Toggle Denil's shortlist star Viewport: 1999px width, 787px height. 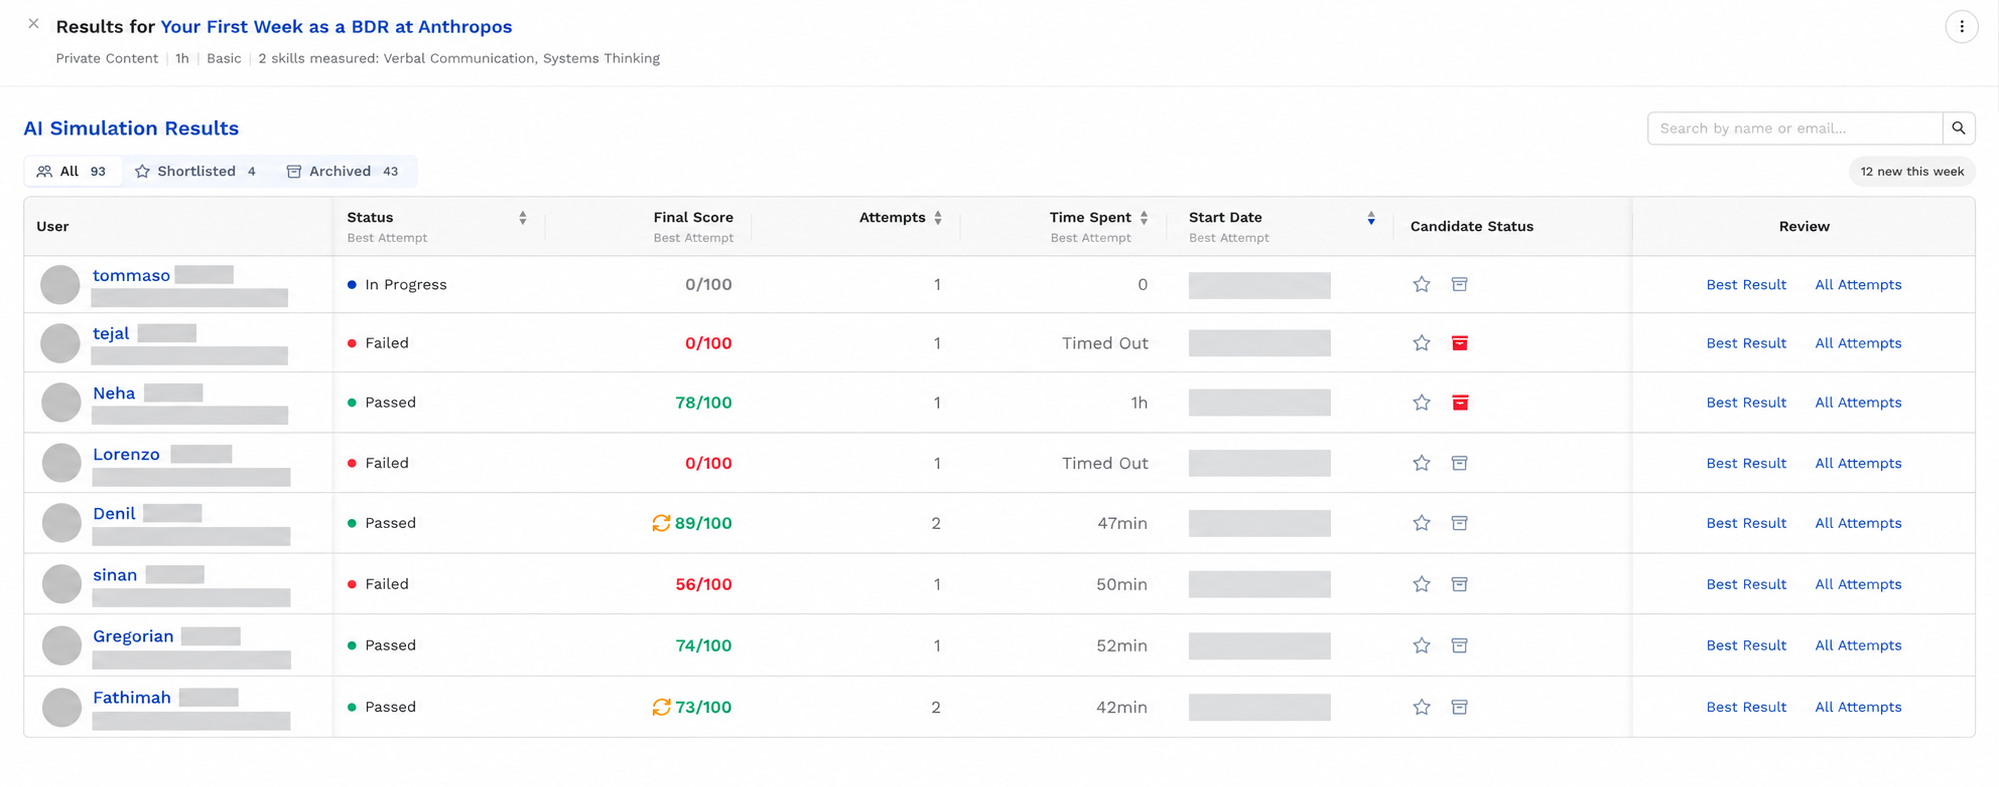coord(1421,523)
